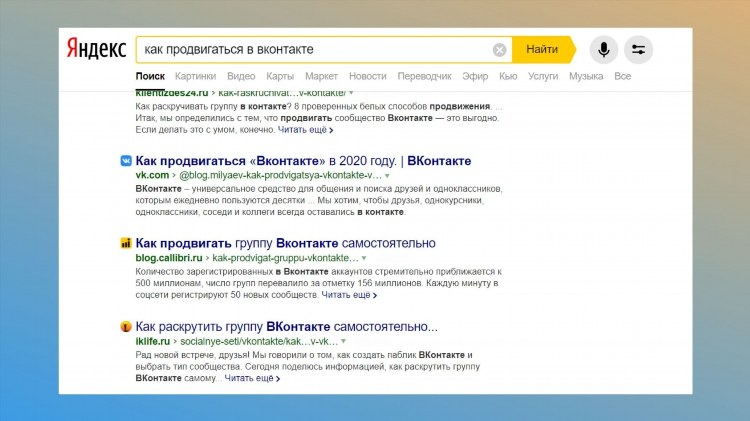The image size is (750, 421).
Task: Open result Как продвигаться «Вконтакте» в 2020 году
Action: click(x=303, y=161)
